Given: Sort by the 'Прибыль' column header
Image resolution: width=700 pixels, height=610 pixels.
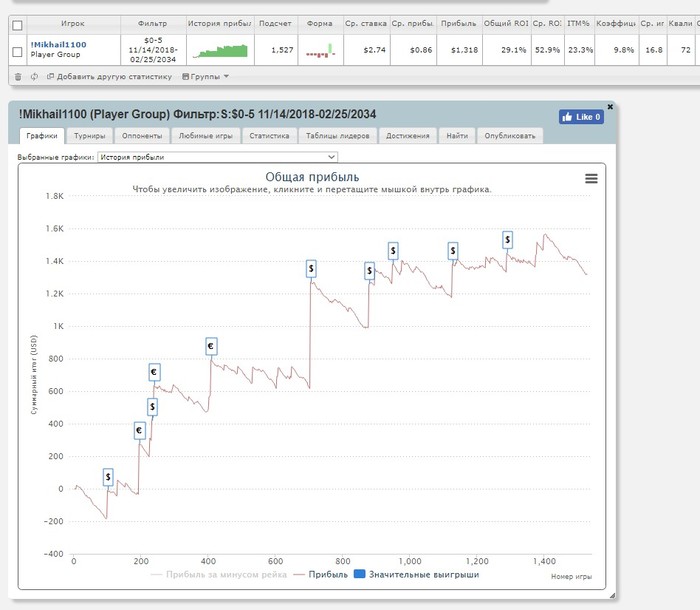Looking at the screenshot, I should (458, 24).
